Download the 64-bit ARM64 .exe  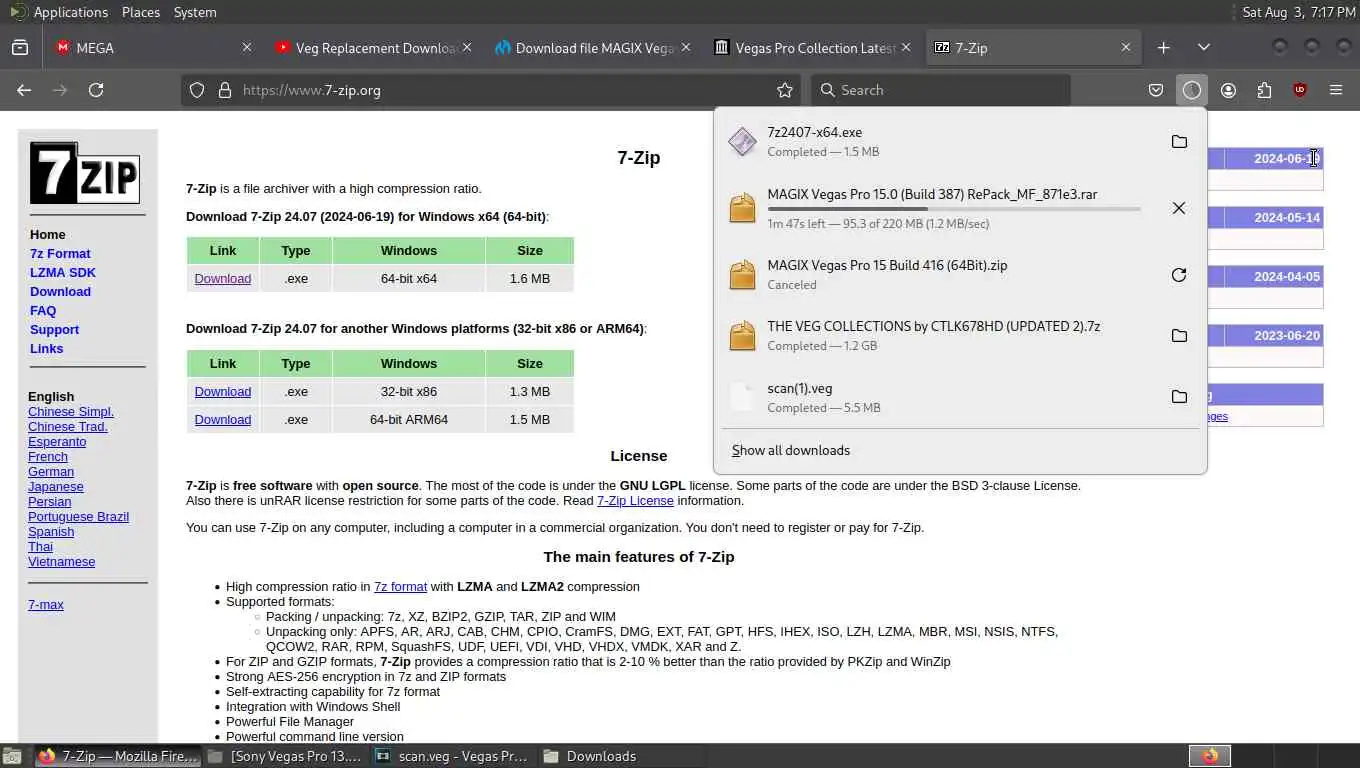(x=223, y=419)
